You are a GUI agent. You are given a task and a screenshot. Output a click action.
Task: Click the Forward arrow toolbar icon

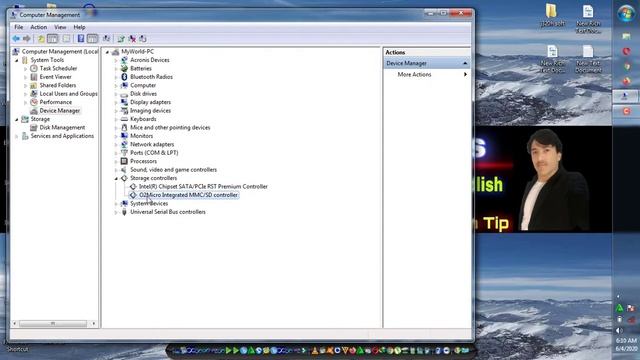27,39
